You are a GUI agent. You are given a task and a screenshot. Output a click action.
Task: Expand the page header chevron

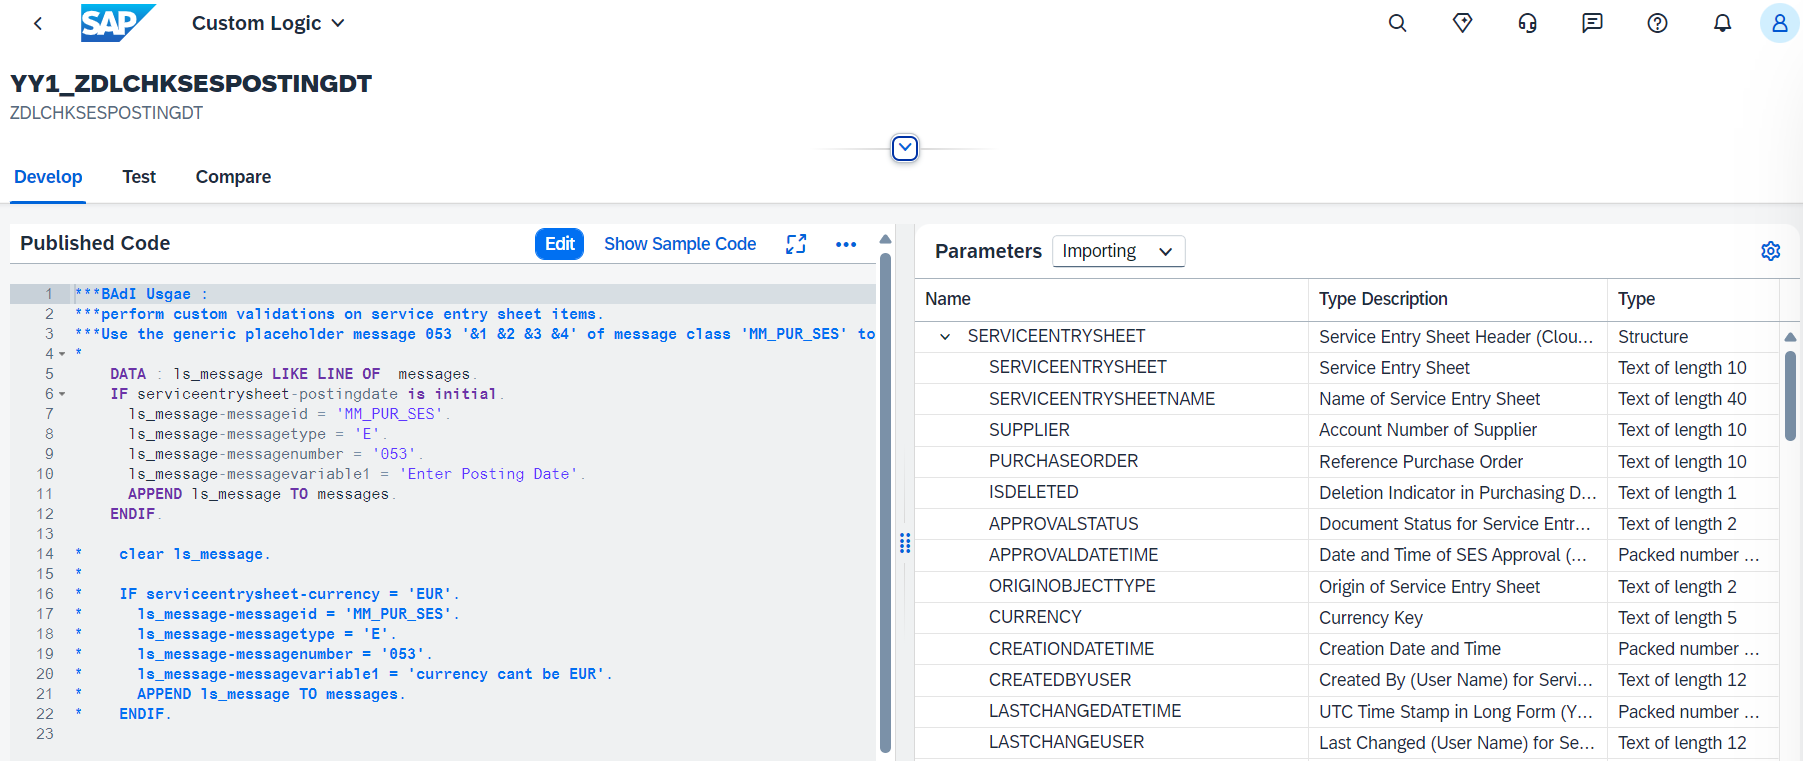[905, 148]
